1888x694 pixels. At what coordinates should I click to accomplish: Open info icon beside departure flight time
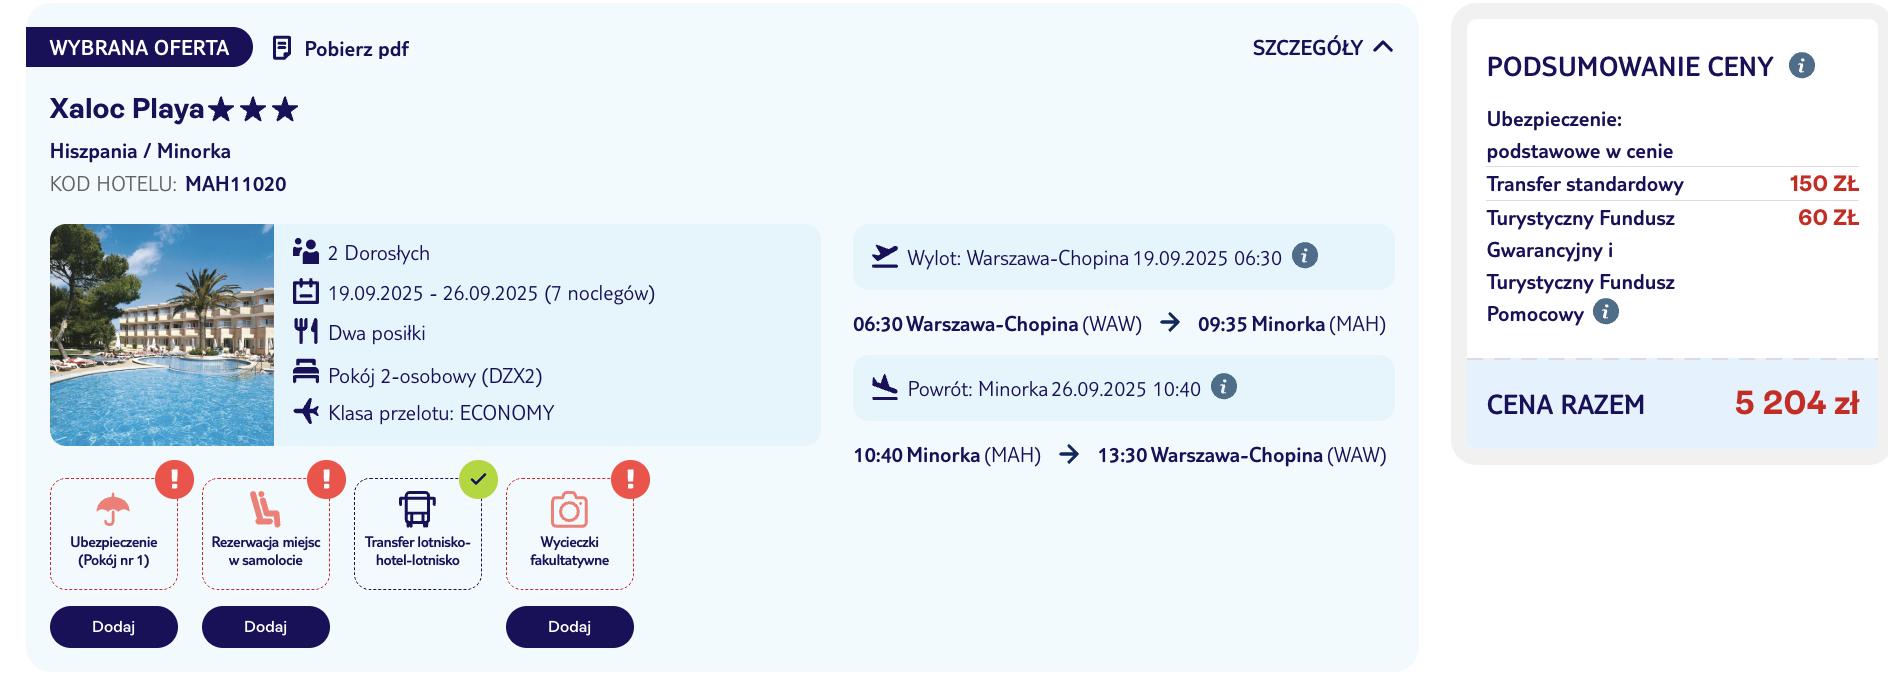(x=1305, y=256)
